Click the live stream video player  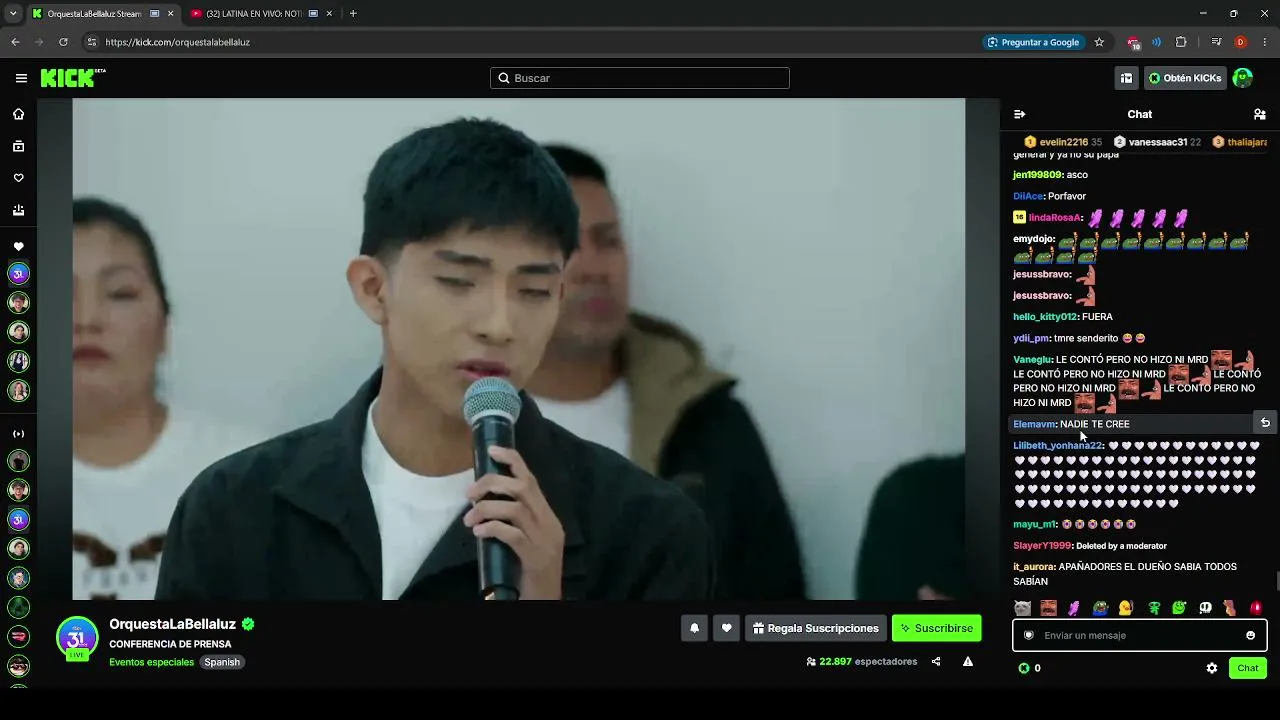(x=518, y=349)
